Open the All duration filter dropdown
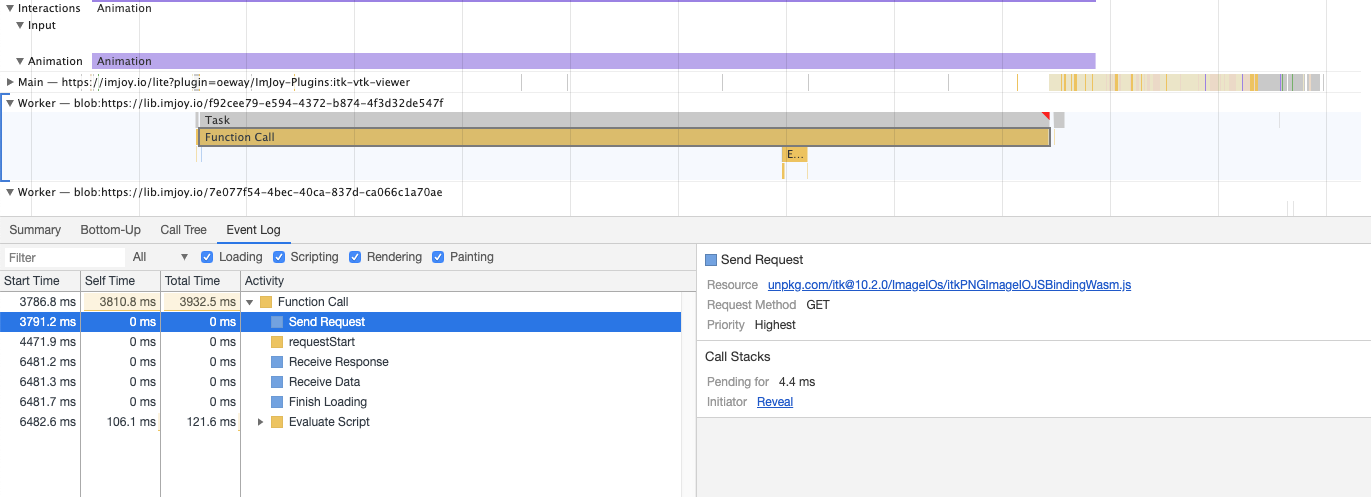1371x497 pixels. (x=160, y=257)
